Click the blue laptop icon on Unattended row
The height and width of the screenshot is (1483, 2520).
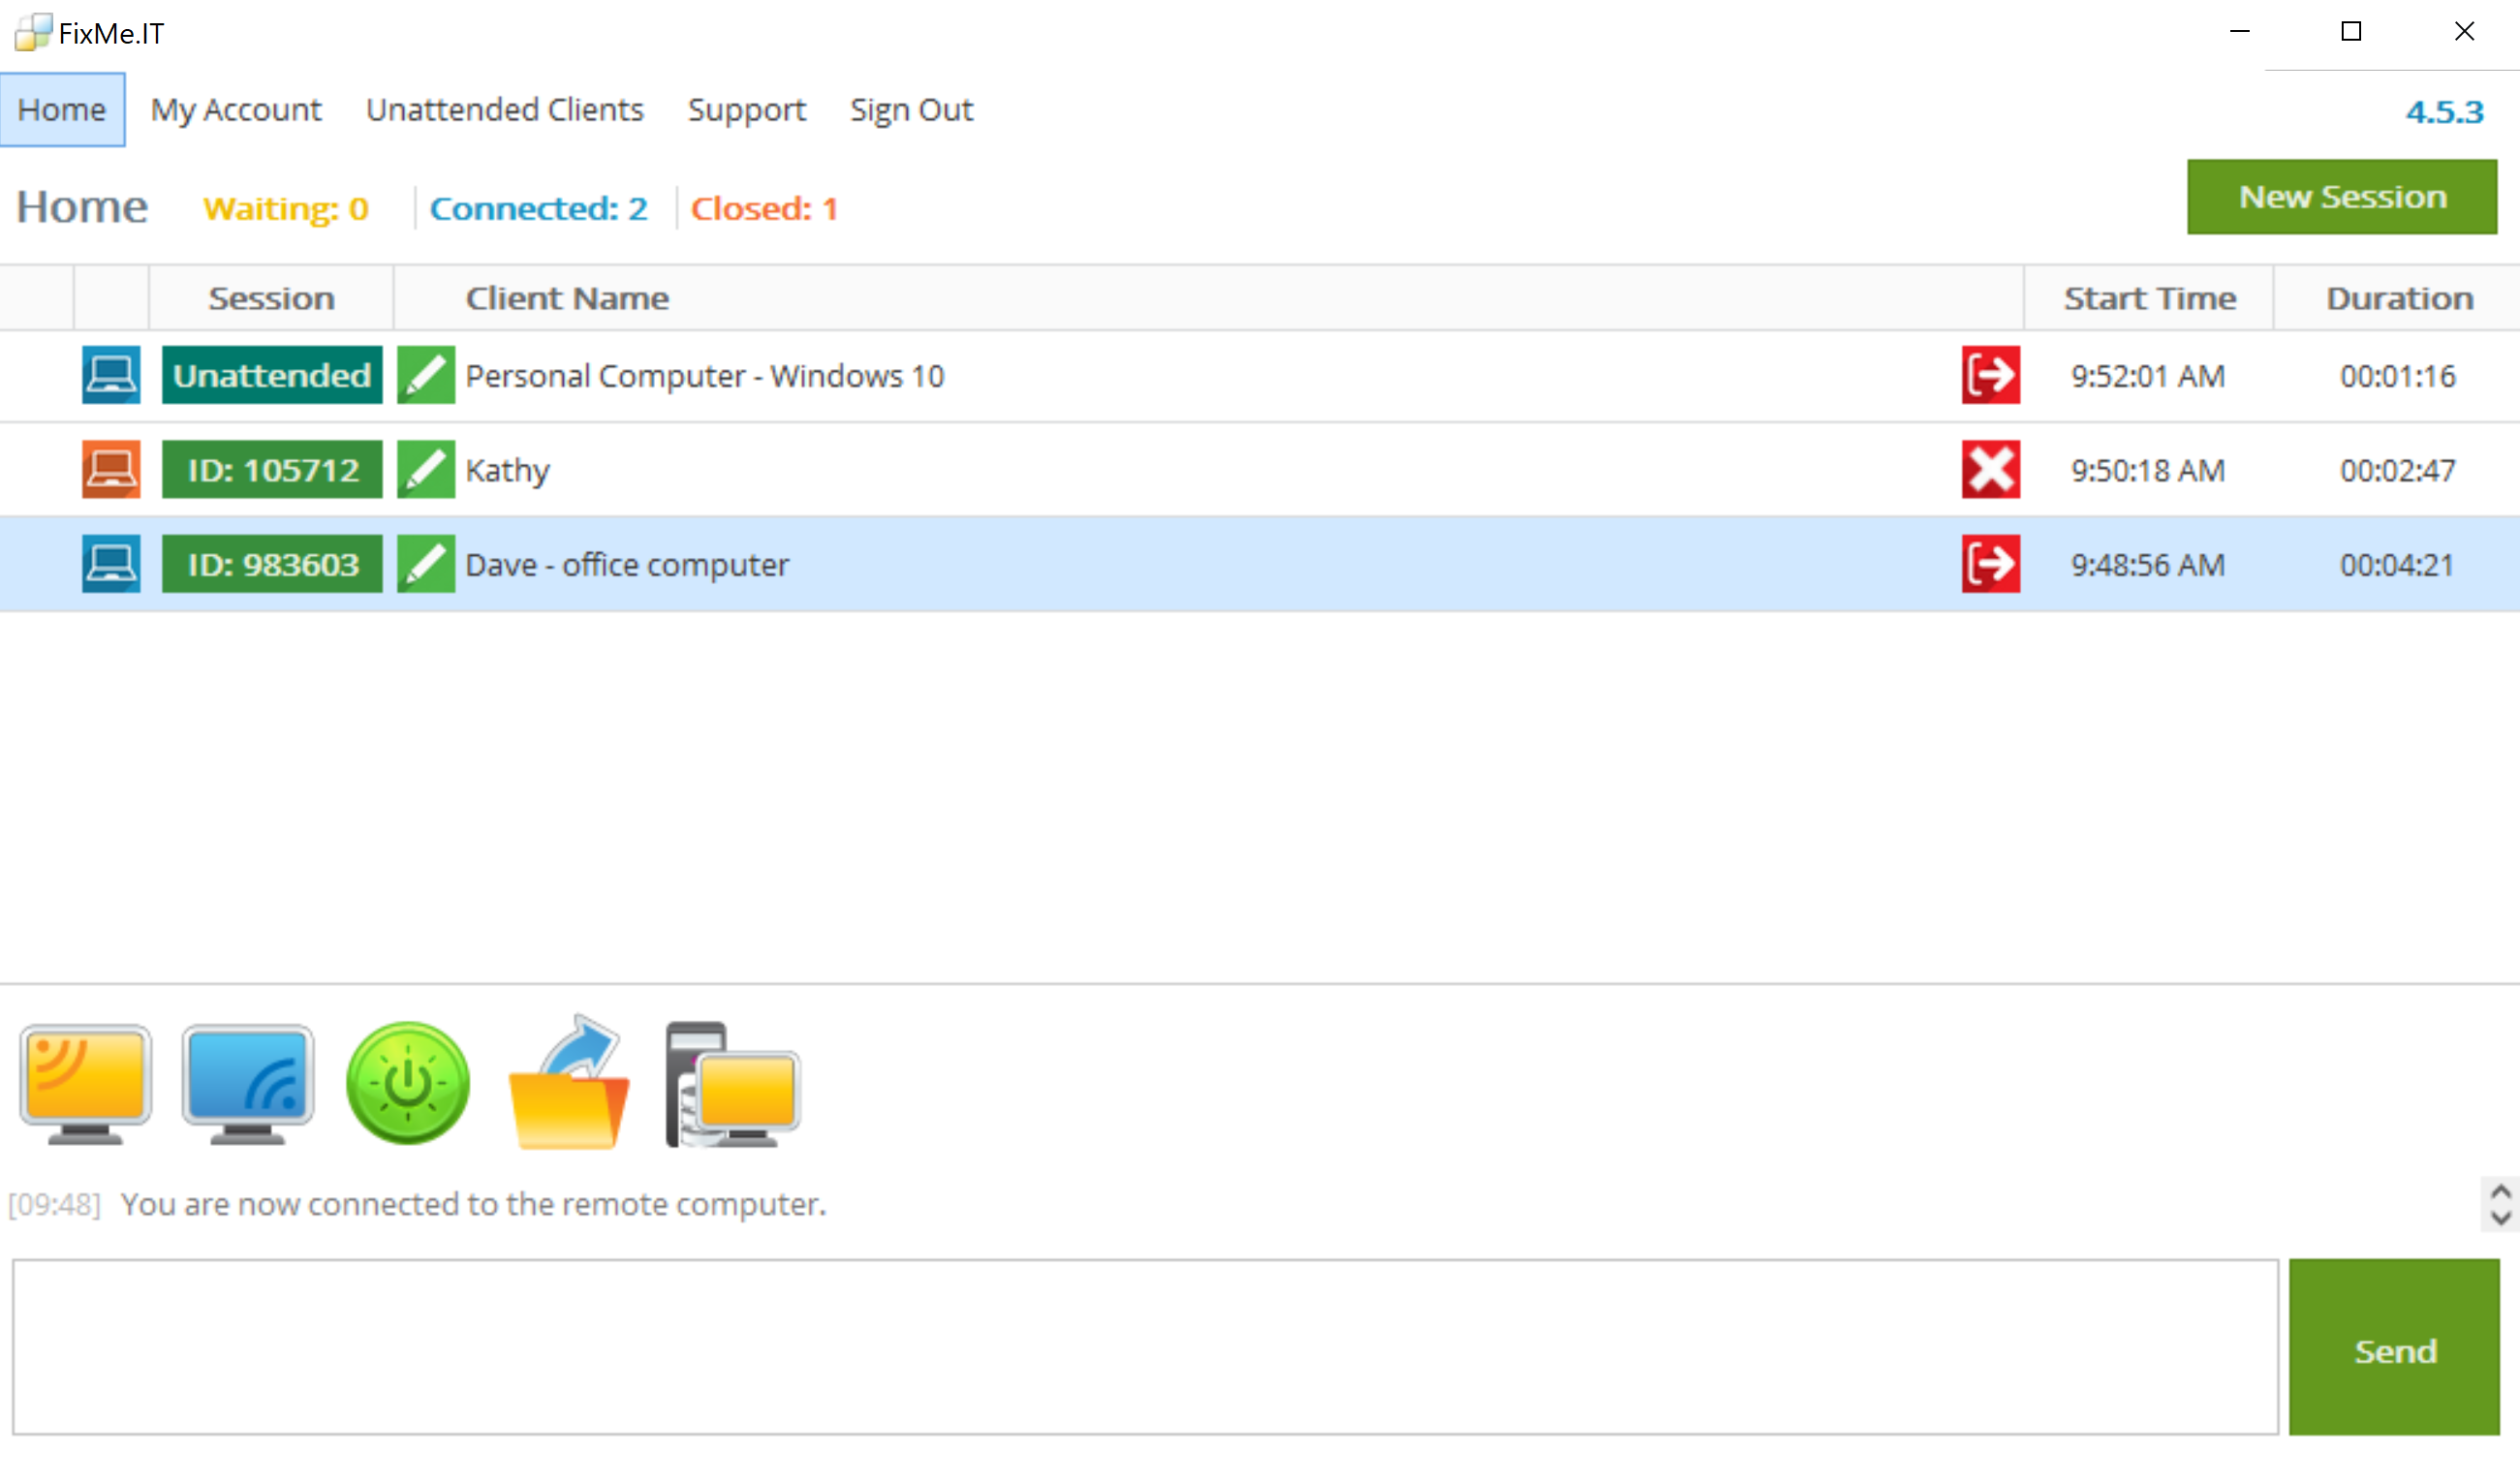(111, 376)
